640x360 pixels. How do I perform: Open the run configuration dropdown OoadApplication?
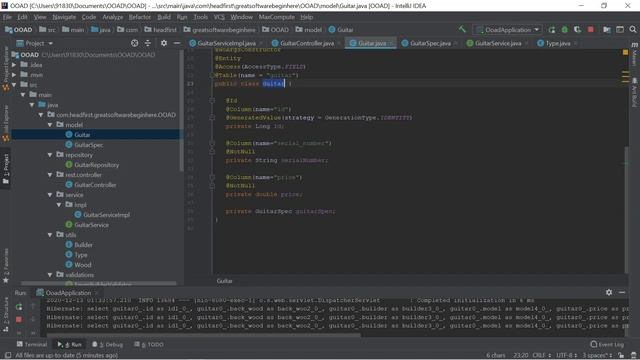pos(508,30)
